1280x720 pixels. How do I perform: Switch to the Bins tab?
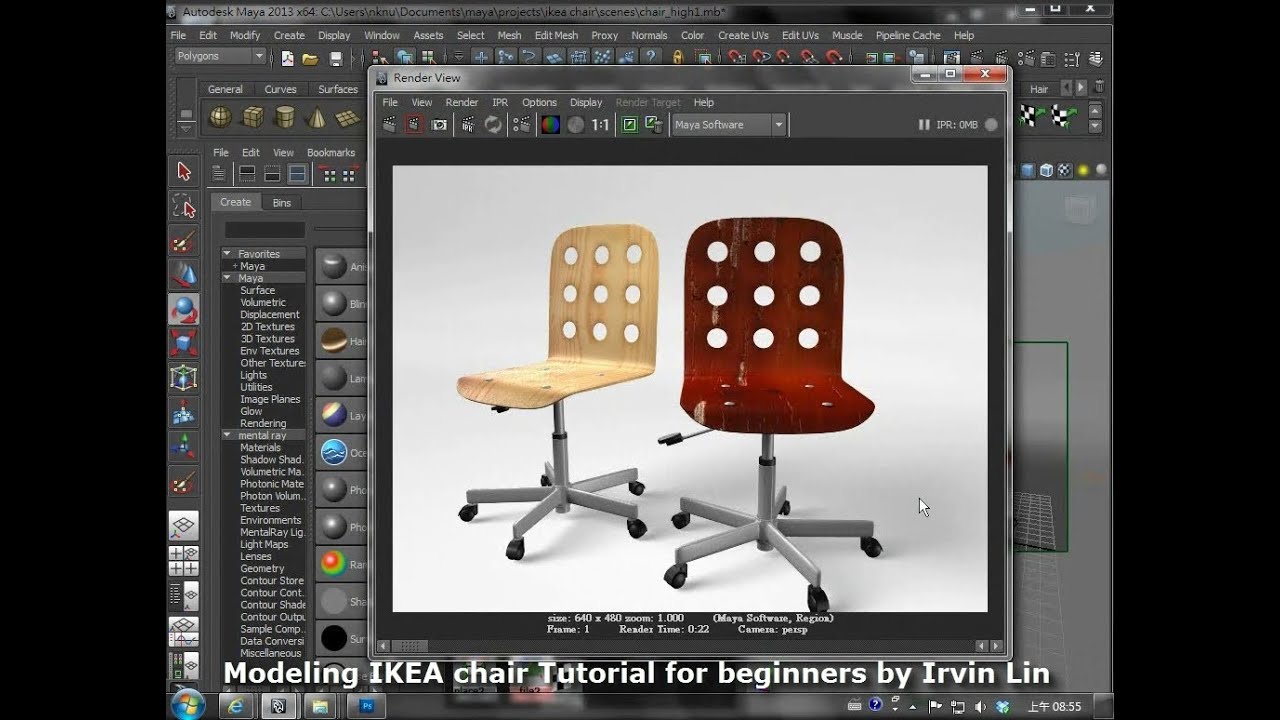[x=282, y=203]
